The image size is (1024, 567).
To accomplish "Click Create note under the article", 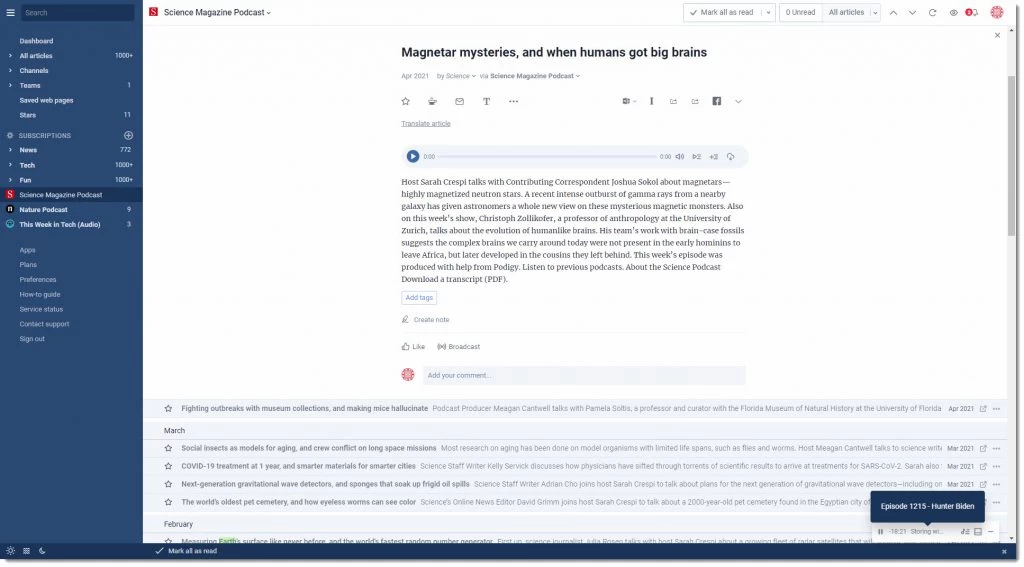I will point(426,321).
